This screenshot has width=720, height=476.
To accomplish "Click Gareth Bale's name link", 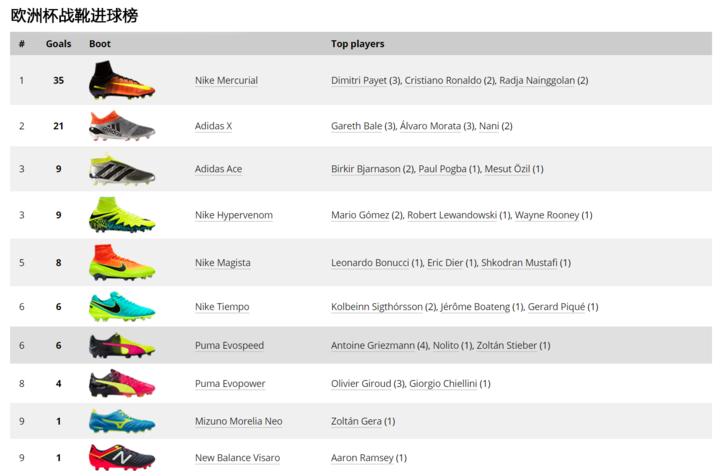I will tap(356, 126).
